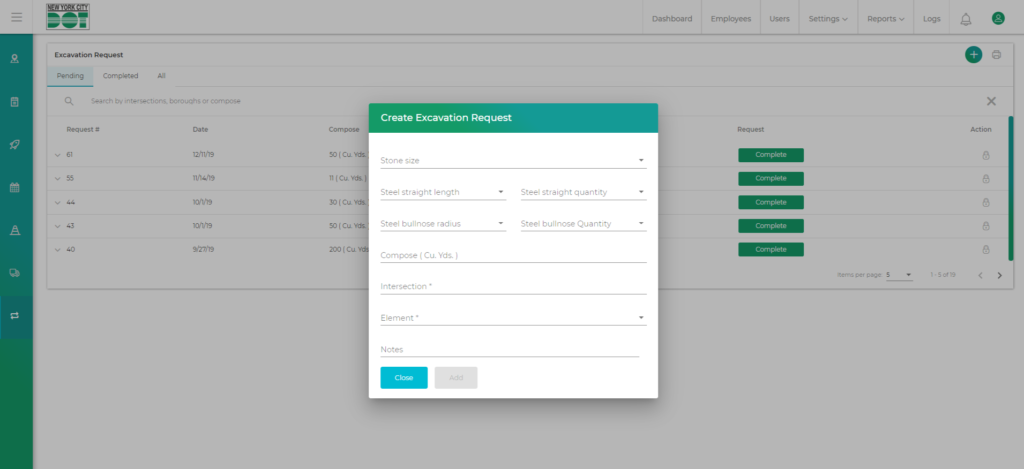
Task: Open the Stone size dropdown
Action: (x=512, y=160)
